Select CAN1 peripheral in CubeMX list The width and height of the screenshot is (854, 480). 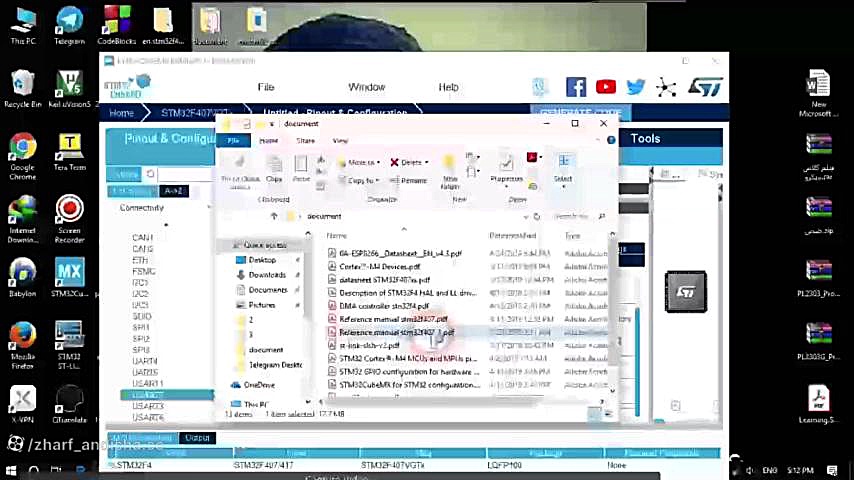click(x=142, y=238)
